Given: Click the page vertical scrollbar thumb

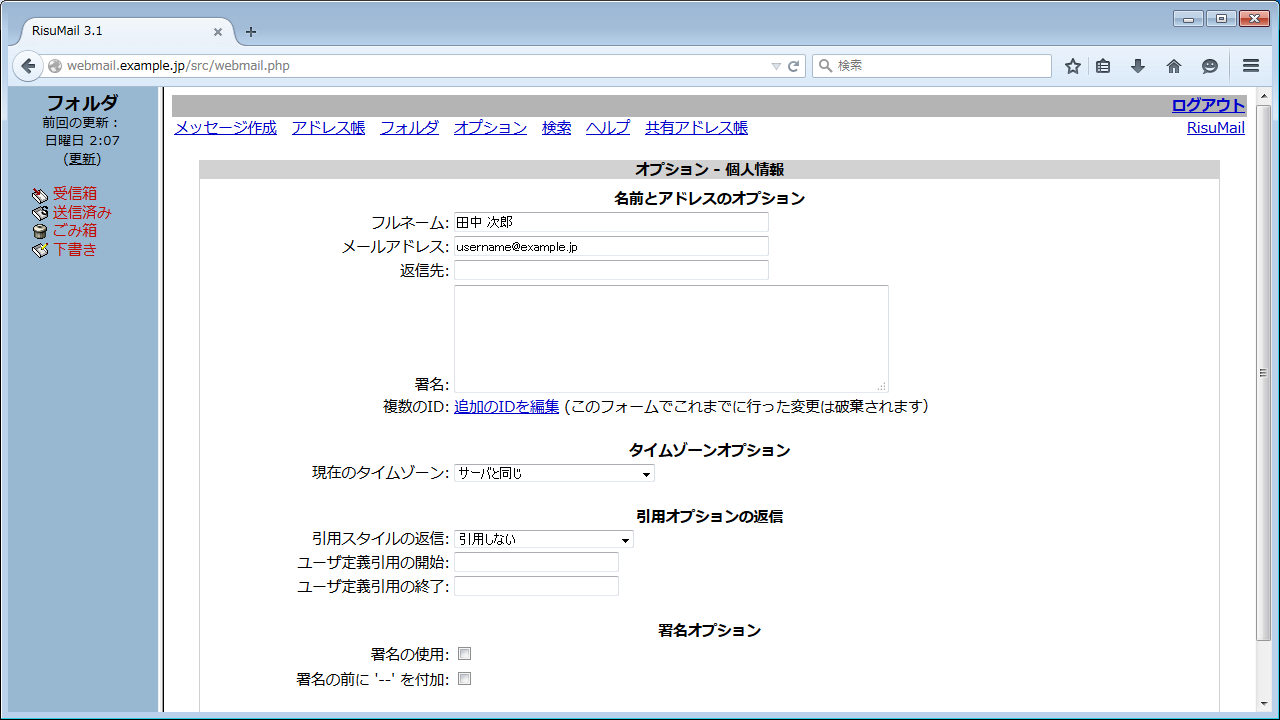Looking at the screenshot, I should (x=1263, y=372).
